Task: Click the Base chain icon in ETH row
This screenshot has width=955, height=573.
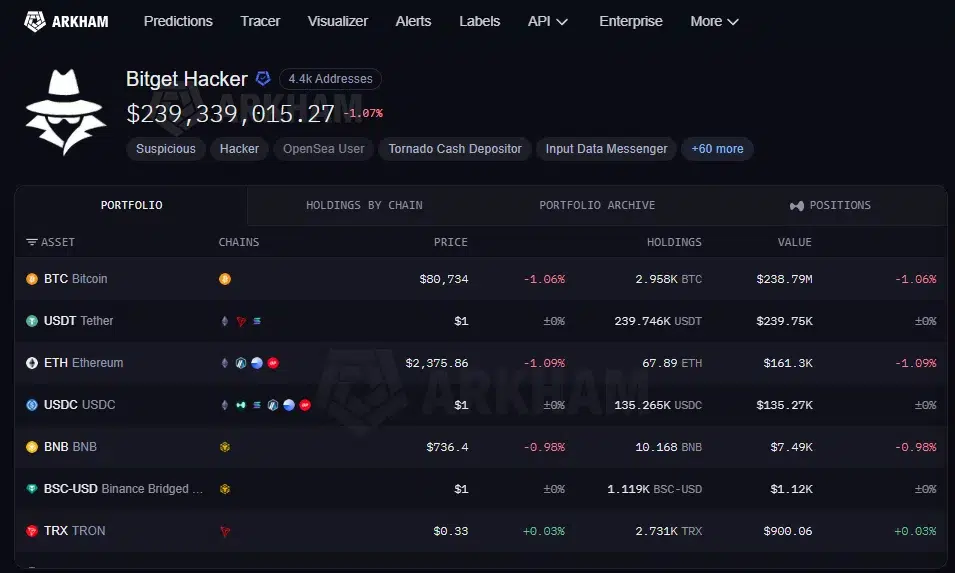Action: (x=257, y=363)
